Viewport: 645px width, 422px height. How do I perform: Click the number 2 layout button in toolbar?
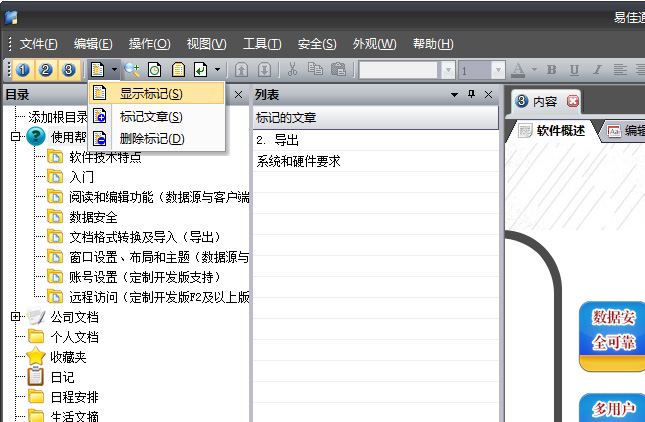47,70
